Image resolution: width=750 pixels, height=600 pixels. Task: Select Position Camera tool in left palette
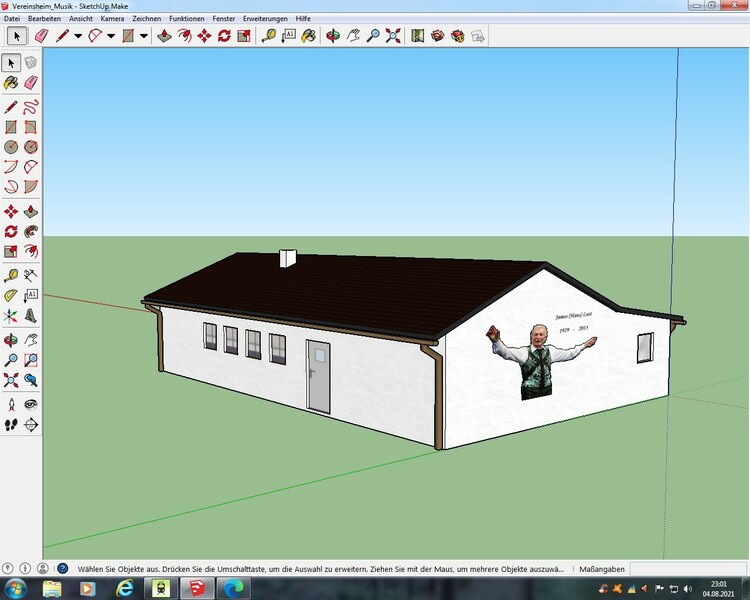[x=11, y=405]
